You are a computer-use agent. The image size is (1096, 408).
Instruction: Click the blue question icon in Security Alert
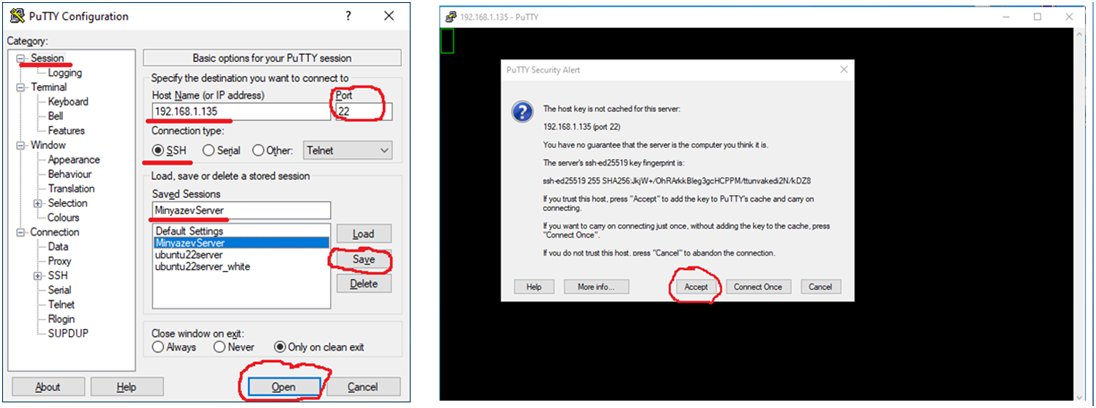522,112
